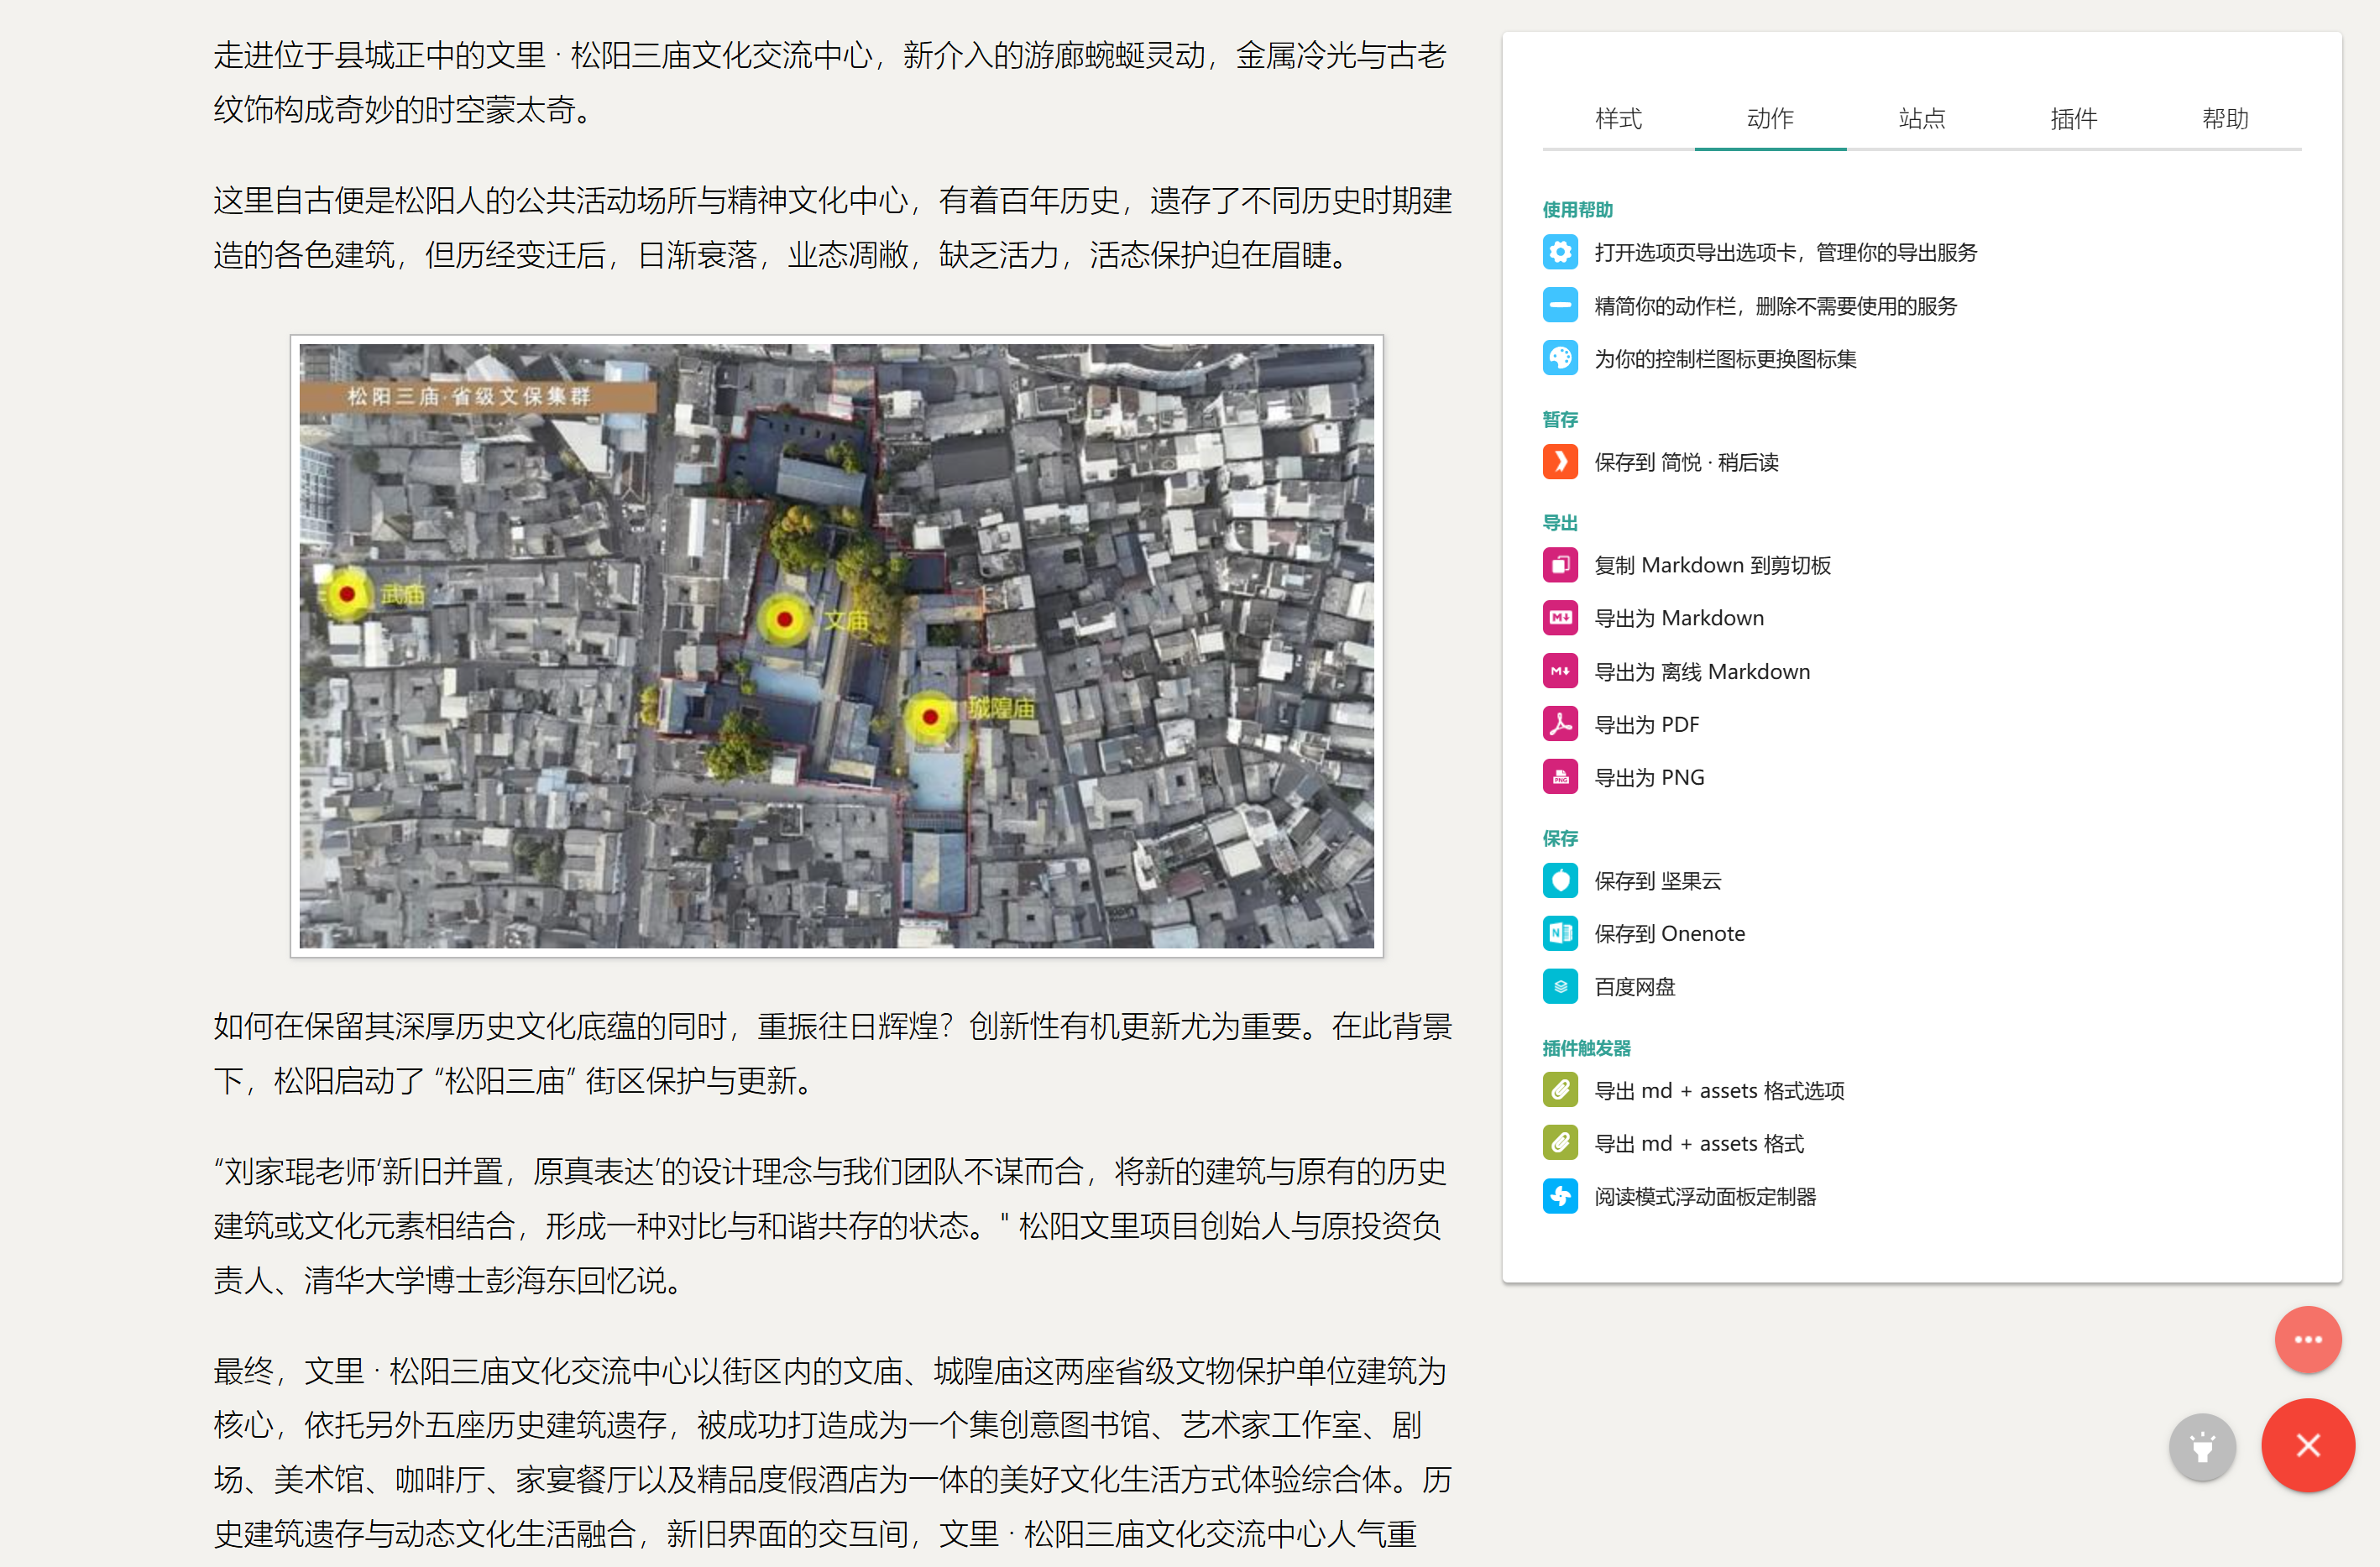Click the 保存到 Onenote icon
Viewport: 2380px width, 1567px height.
pos(1560,933)
